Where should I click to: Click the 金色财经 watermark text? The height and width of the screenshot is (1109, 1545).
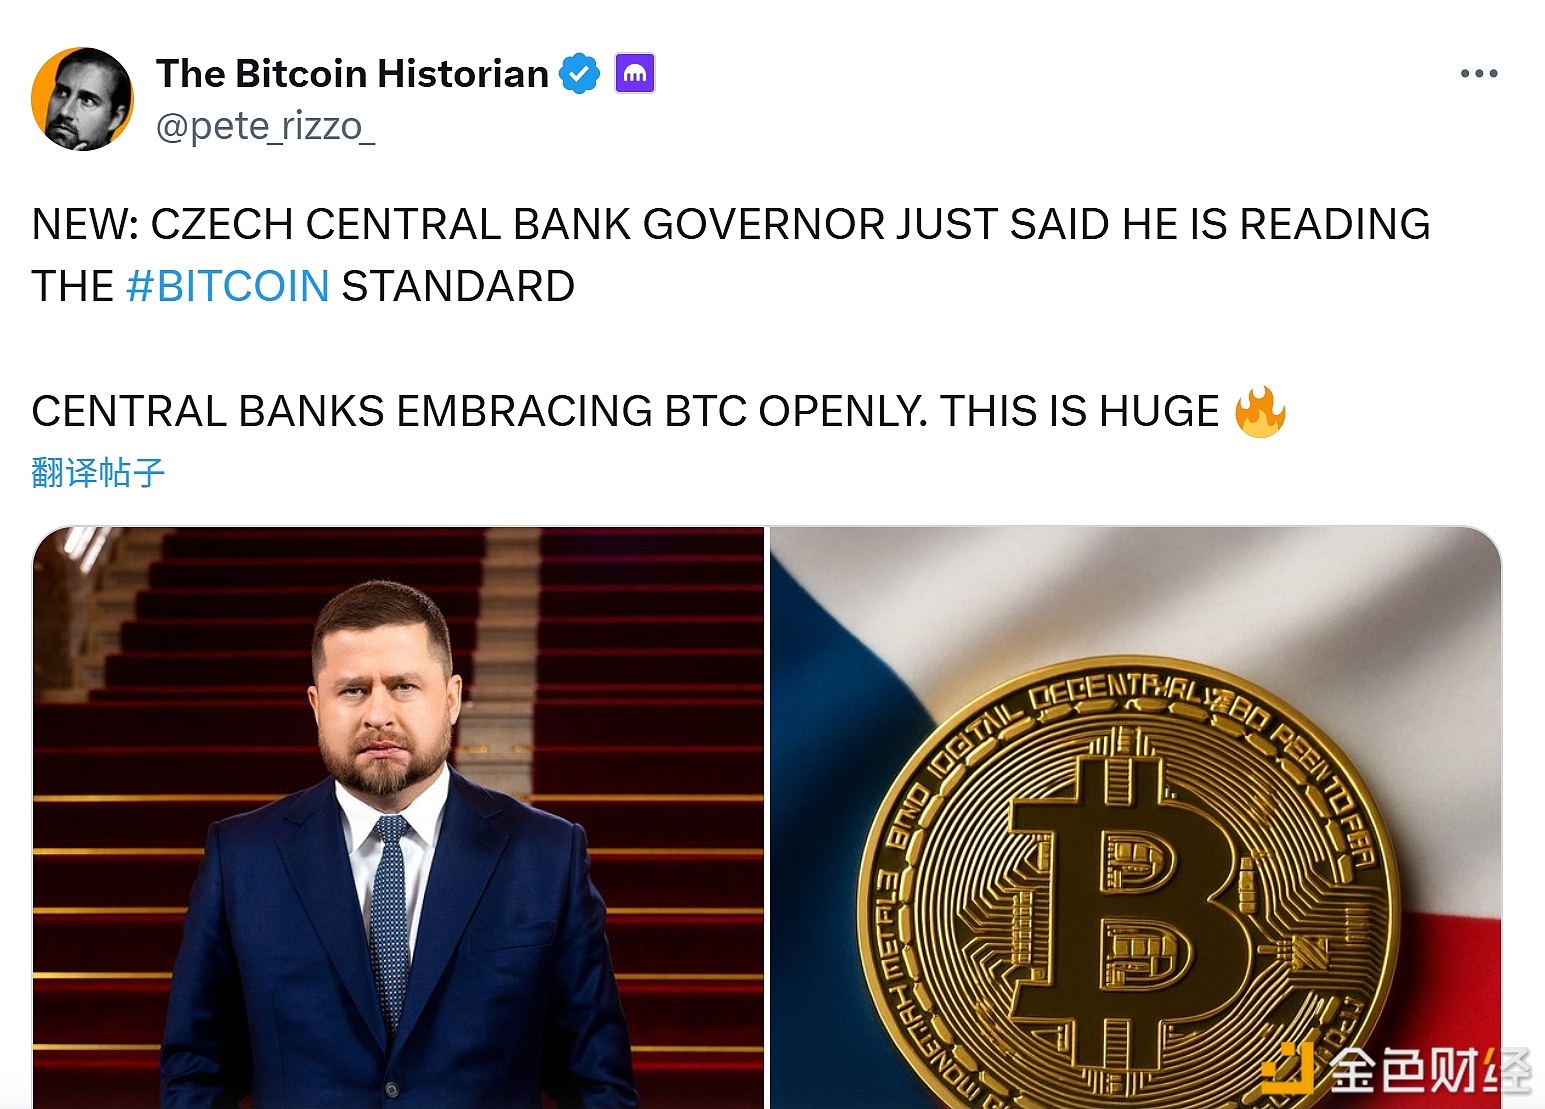[x=1430, y=1070]
